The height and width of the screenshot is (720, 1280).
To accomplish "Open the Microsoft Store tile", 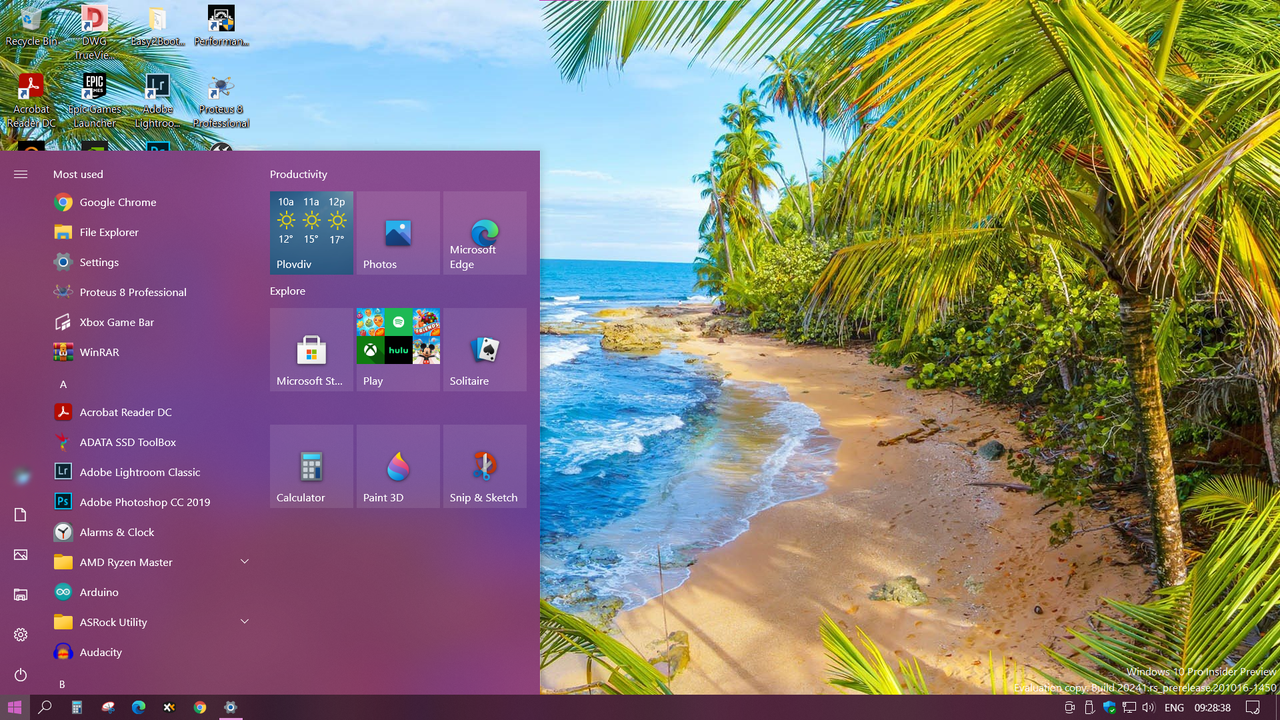I will coord(311,350).
